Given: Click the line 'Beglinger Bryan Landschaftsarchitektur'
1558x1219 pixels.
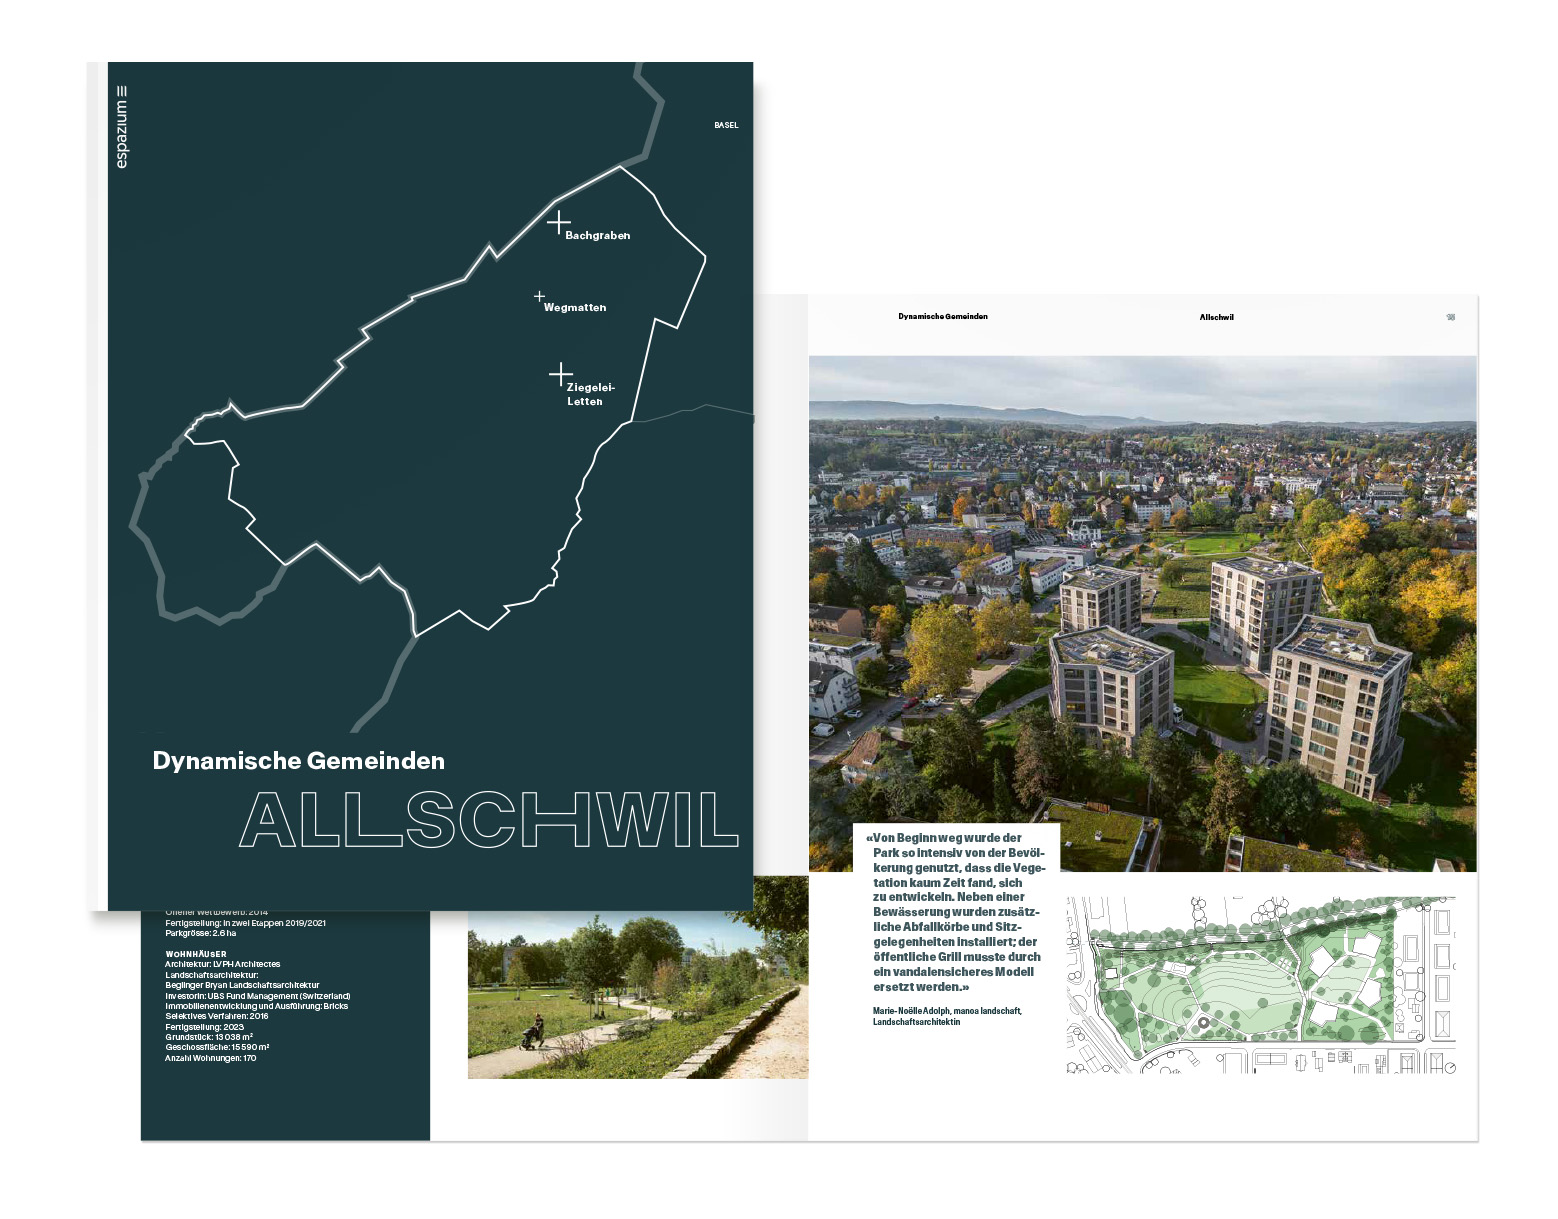Looking at the screenshot, I should (x=242, y=985).
